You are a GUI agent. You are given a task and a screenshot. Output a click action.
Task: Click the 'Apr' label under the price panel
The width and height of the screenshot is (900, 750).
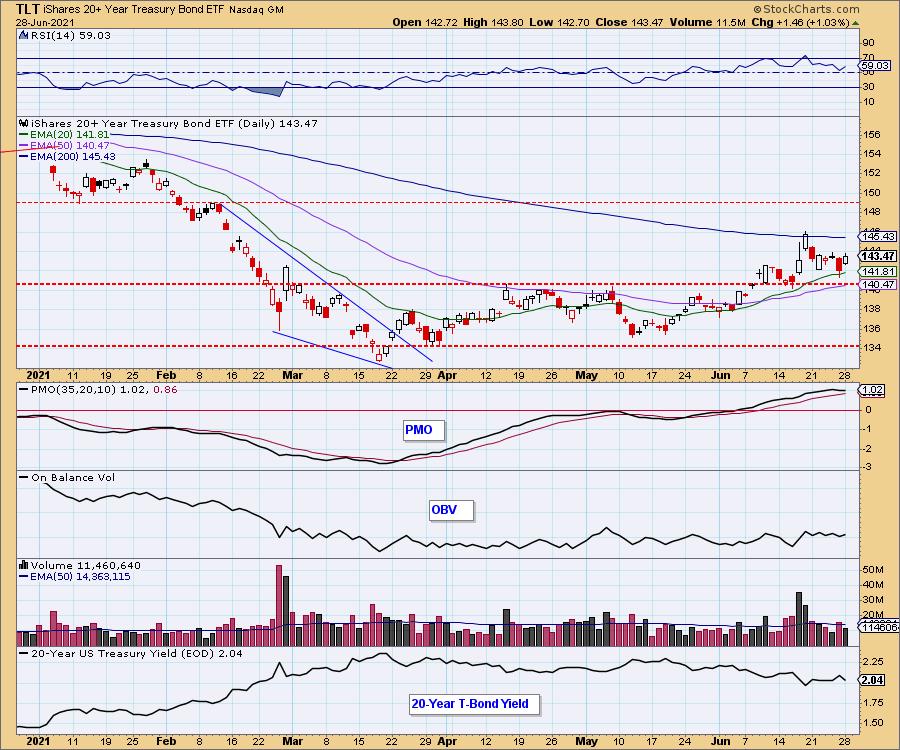(447, 375)
